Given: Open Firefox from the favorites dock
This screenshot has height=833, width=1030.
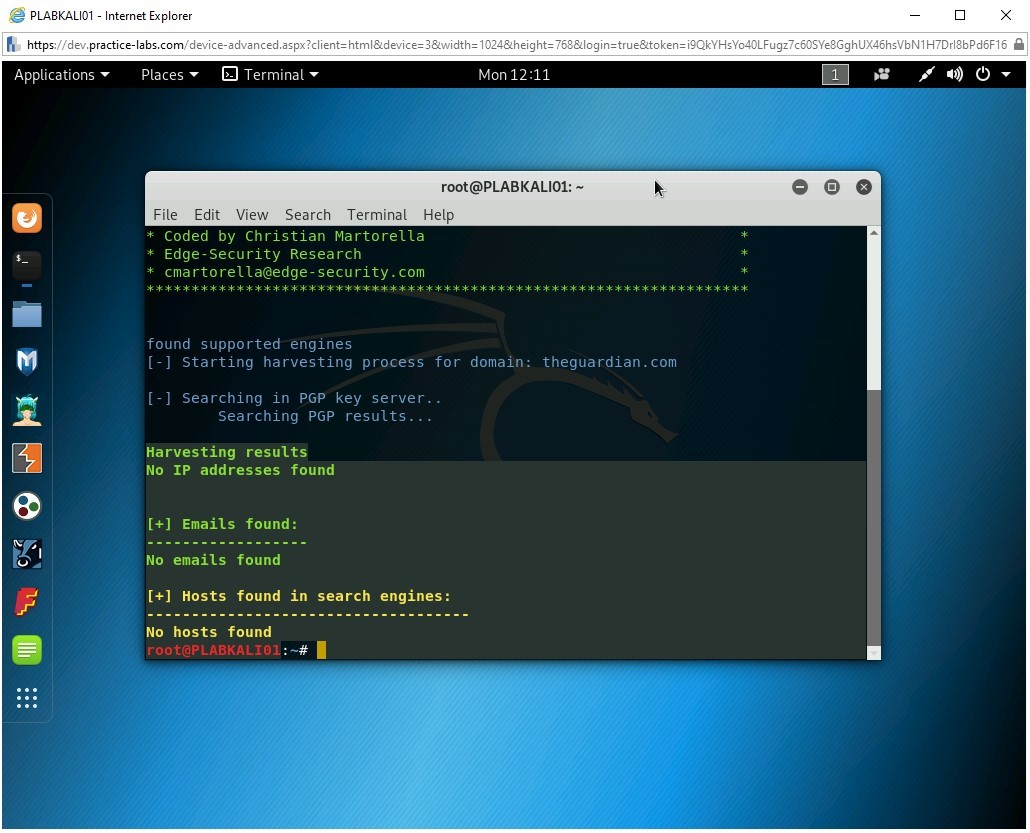Looking at the screenshot, I should point(27,218).
